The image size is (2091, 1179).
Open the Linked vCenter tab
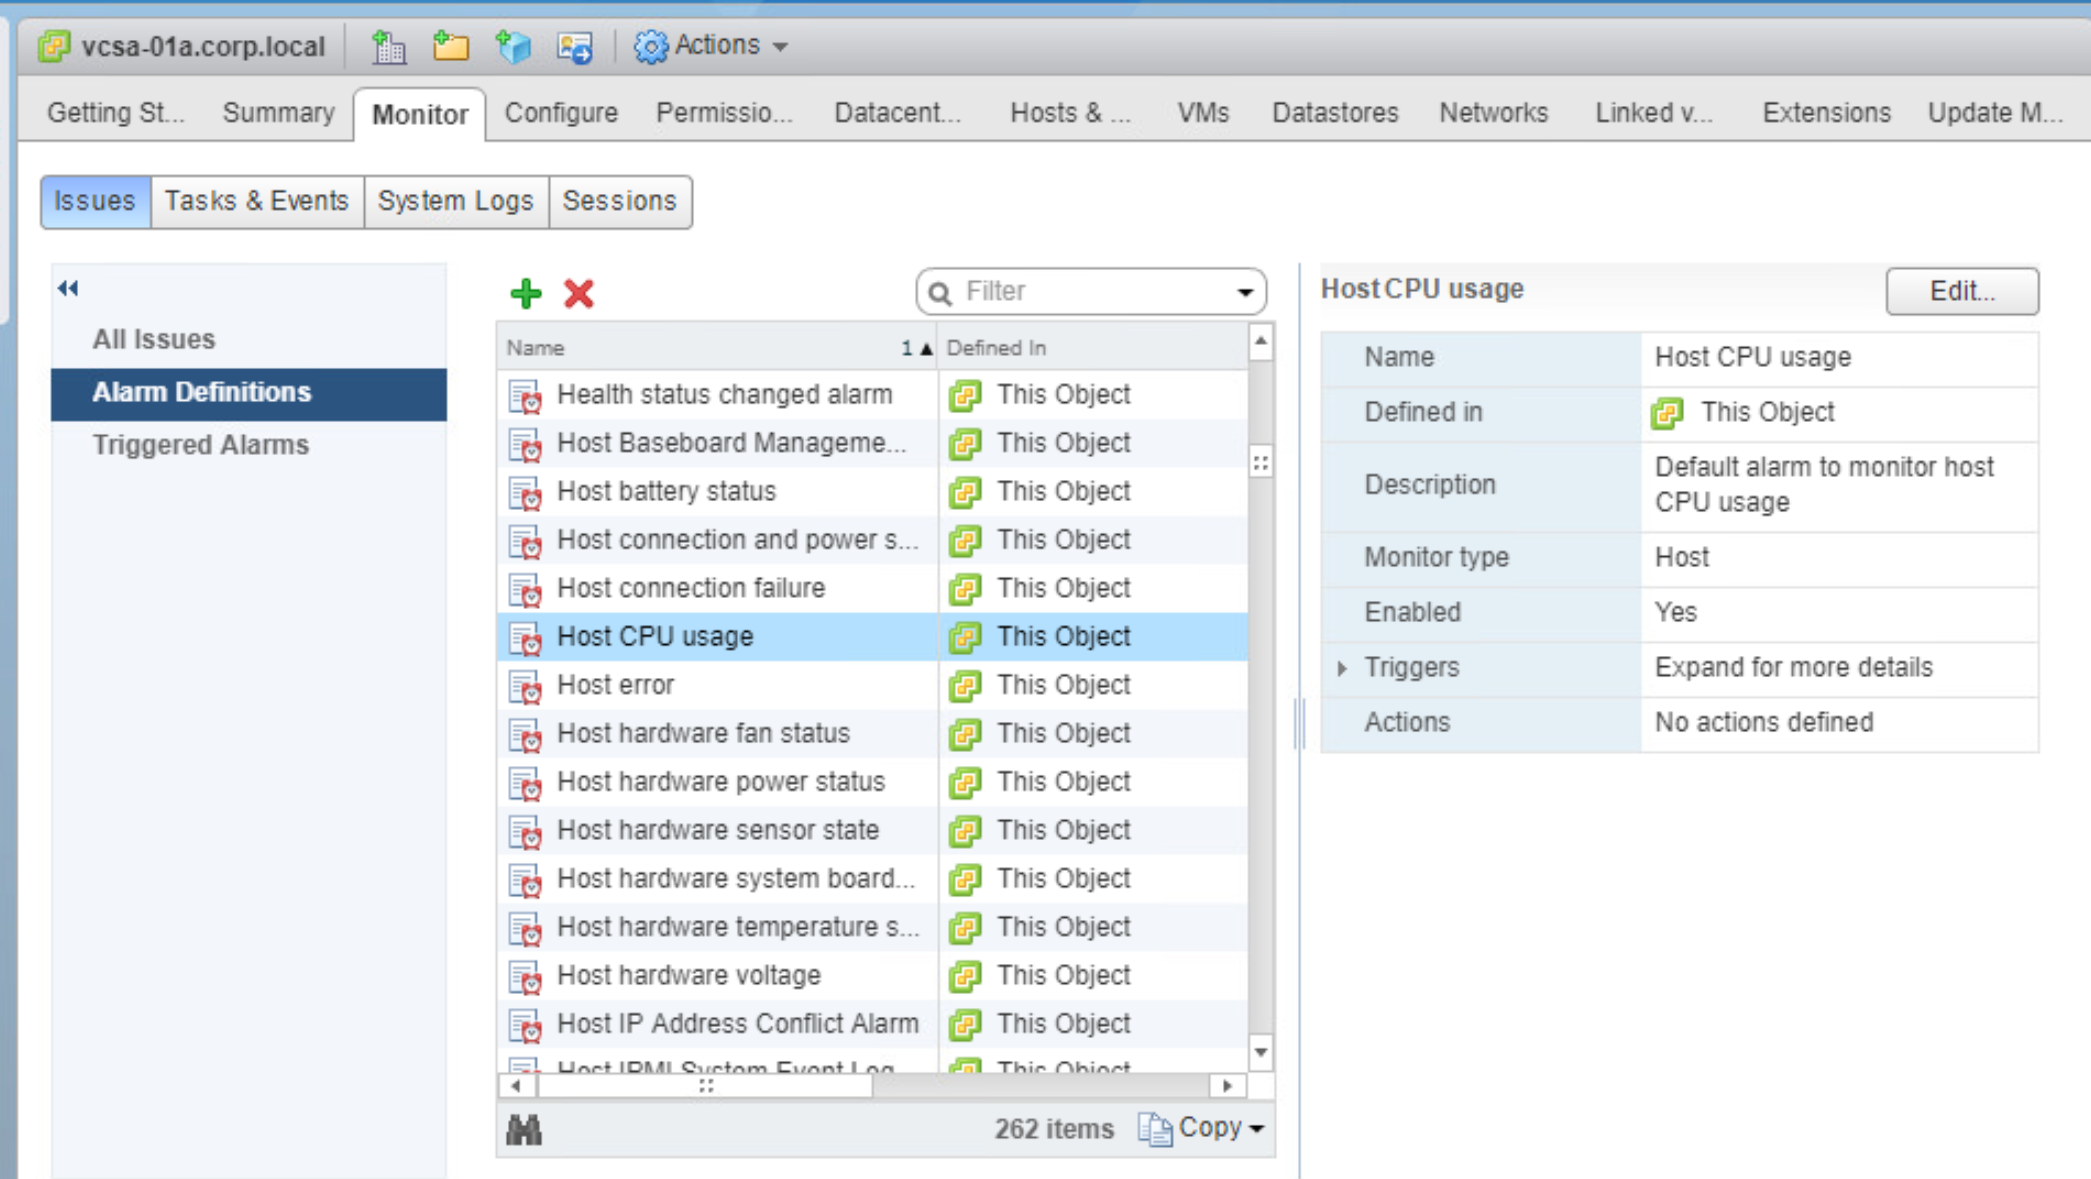[x=1654, y=113]
